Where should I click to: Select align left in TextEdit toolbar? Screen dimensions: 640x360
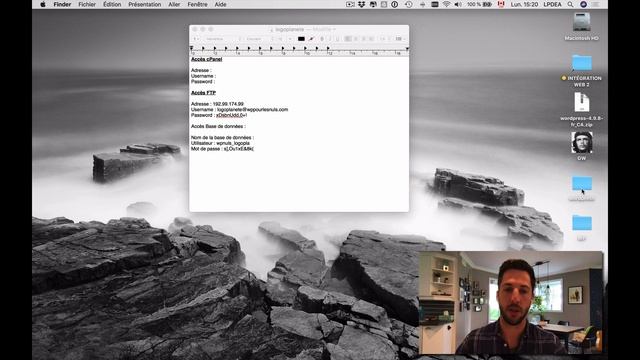(348, 39)
